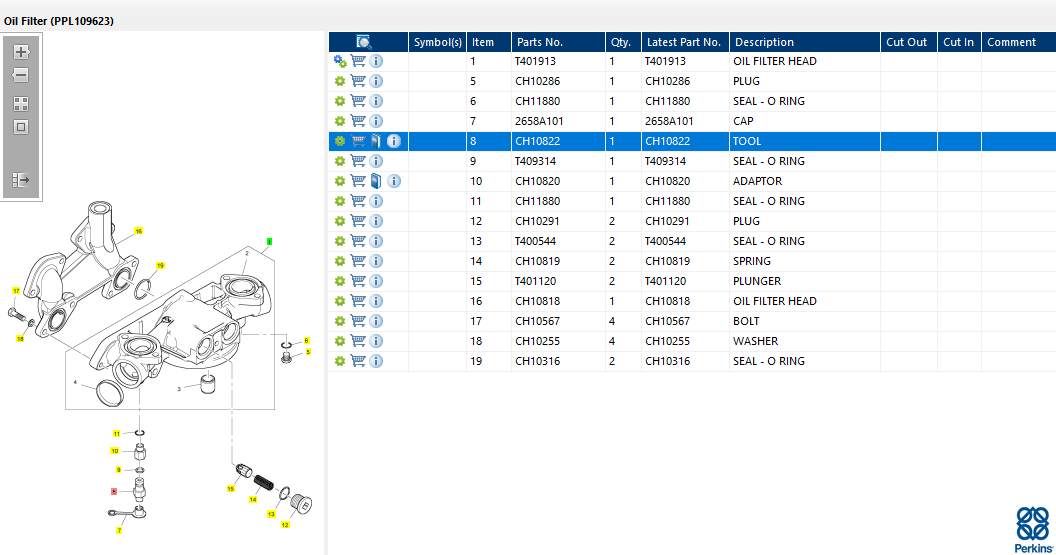Open info for item 13 T400544
Viewport: 1056px width, 555px height.
coord(376,241)
